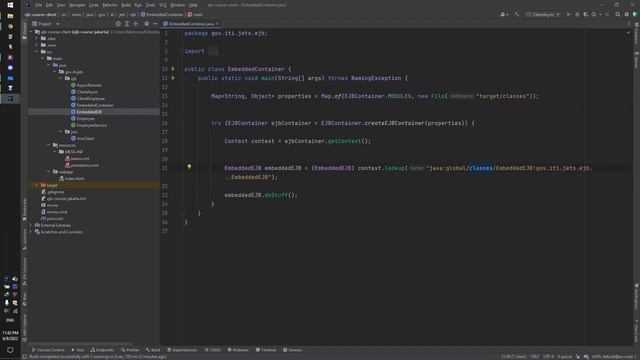
Task: Click the run gutter arrow beside class EmbeddedContainer
Action: pyautogui.click(x=173, y=69)
